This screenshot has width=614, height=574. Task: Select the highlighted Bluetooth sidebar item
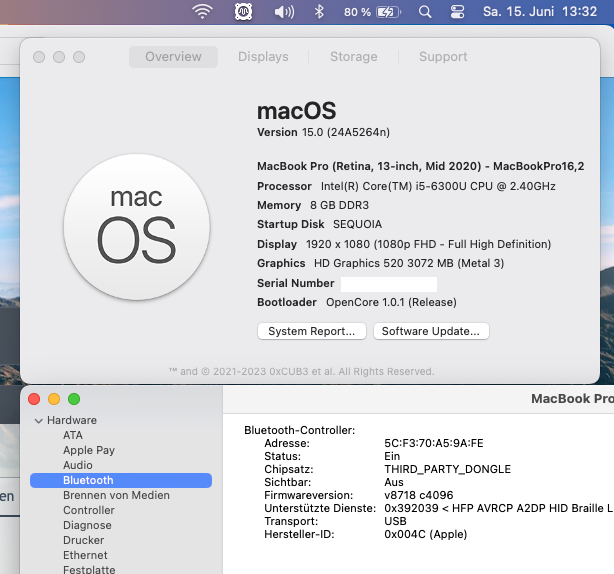pyautogui.click(x=121, y=480)
